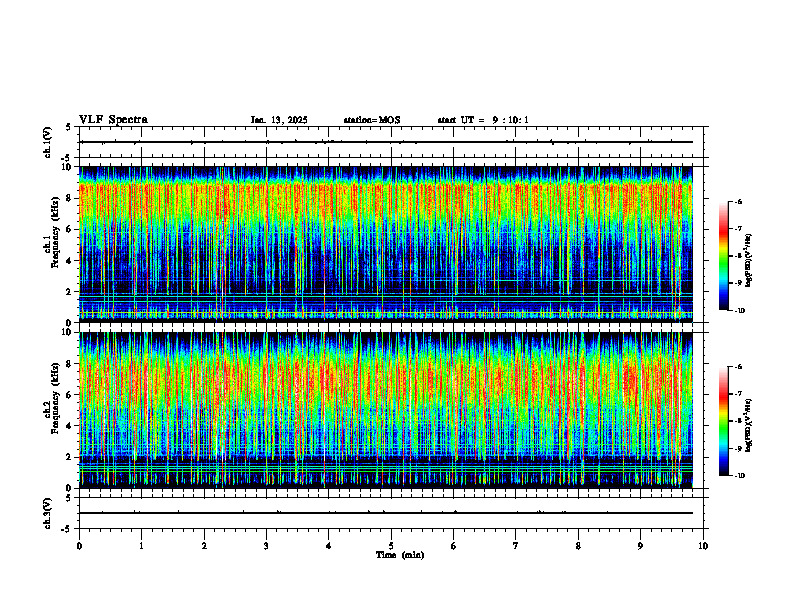Click the "Time (min)" axis title
The height and width of the screenshot is (612, 792).
(x=400, y=555)
